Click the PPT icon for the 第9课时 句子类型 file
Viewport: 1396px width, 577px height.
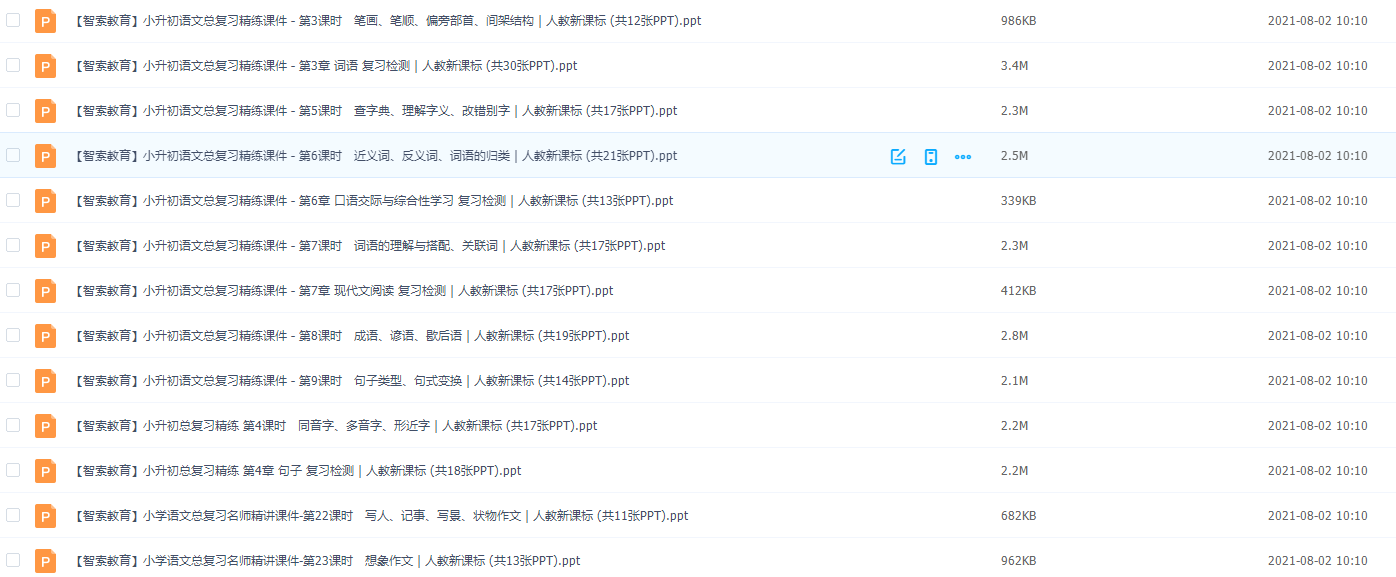(45, 380)
